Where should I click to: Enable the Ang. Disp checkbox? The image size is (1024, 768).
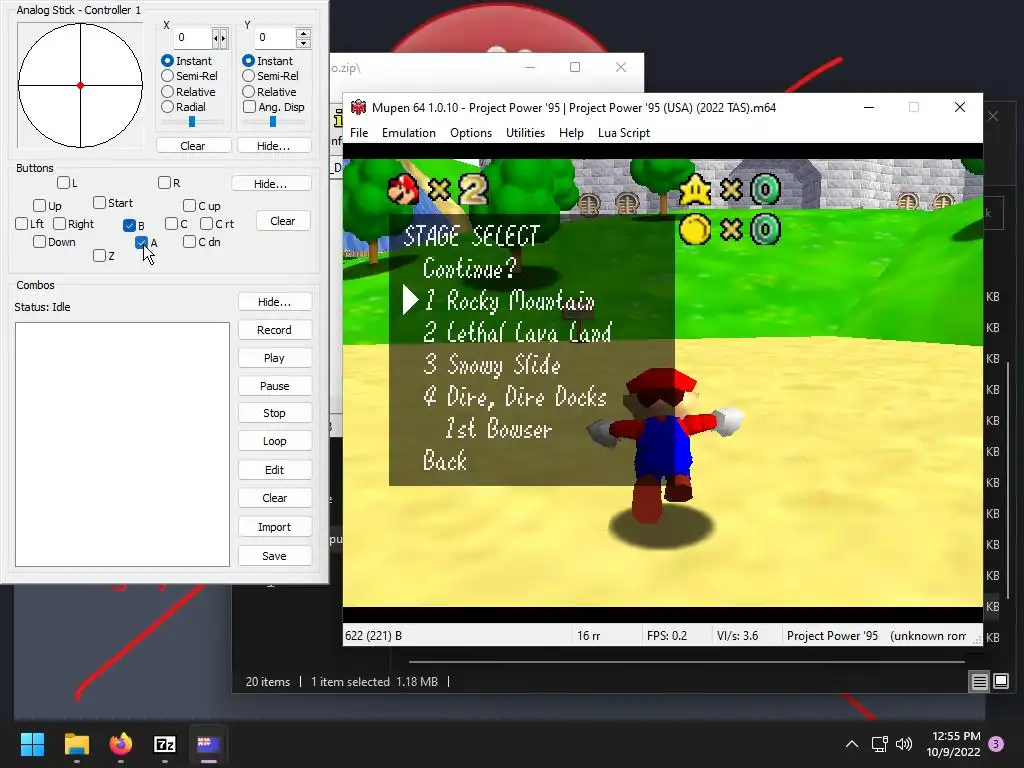tap(249, 106)
